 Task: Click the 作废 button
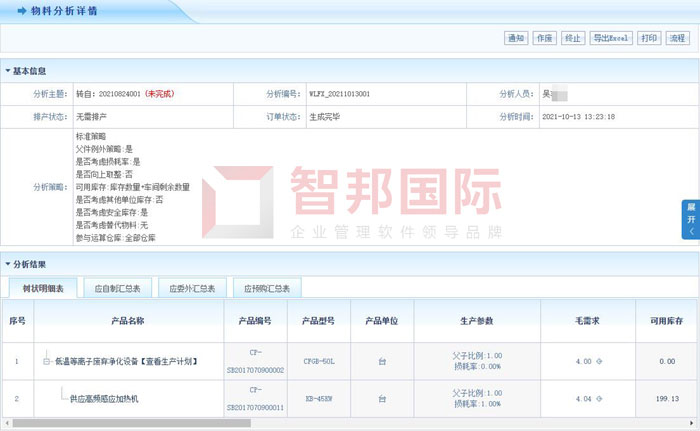[544, 38]
